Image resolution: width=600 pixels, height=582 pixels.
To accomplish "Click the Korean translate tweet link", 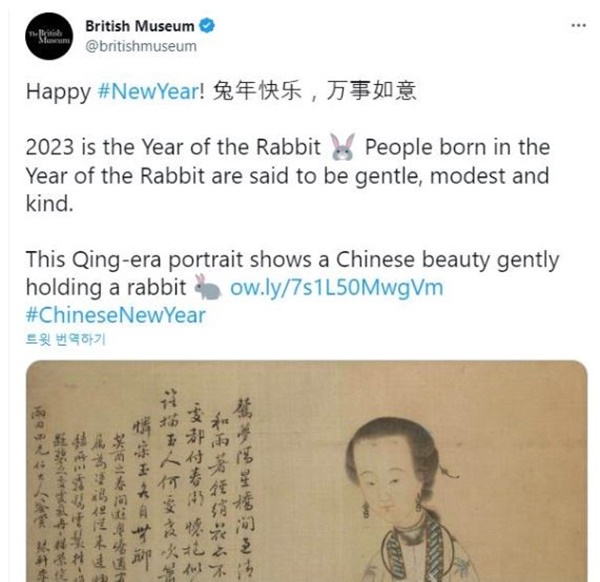I will (65, 339).
